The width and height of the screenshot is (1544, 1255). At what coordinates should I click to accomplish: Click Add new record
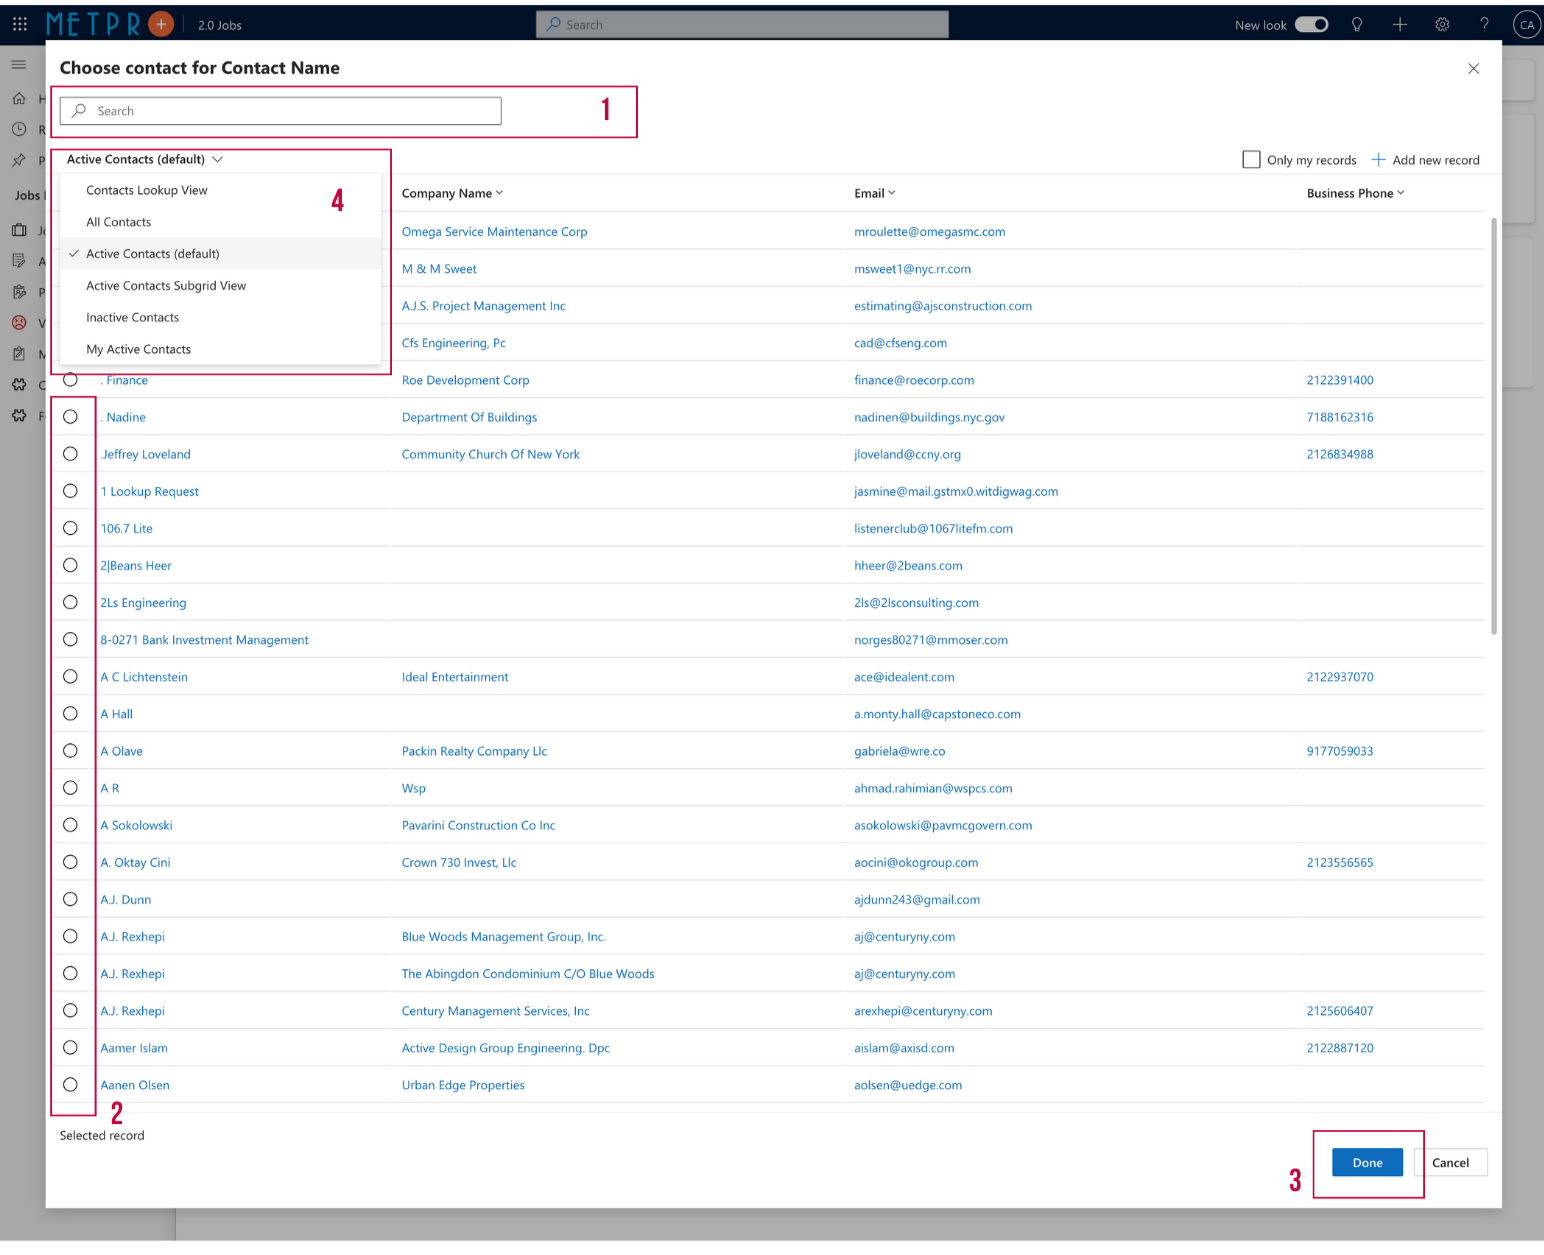tap(1425, 160)
